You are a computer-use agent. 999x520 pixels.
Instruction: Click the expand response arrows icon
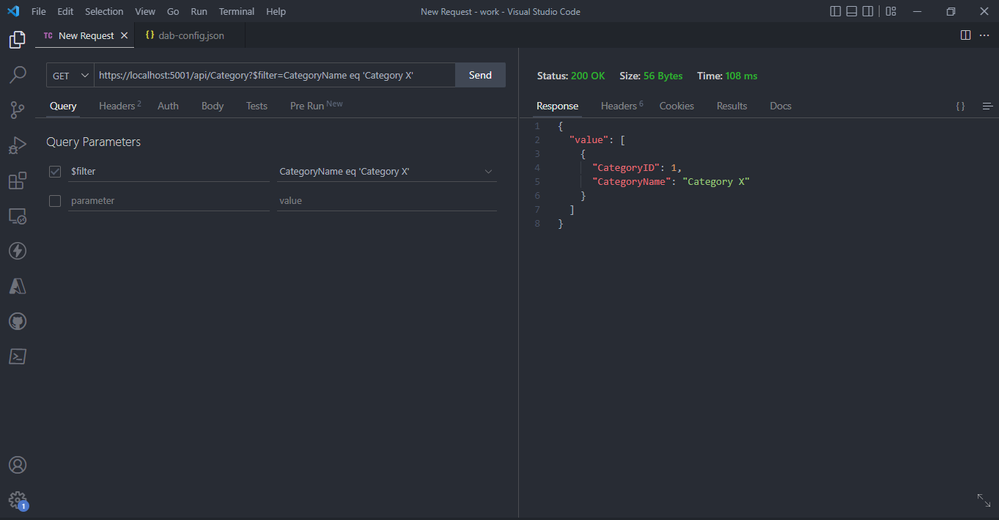pos(984,500)
